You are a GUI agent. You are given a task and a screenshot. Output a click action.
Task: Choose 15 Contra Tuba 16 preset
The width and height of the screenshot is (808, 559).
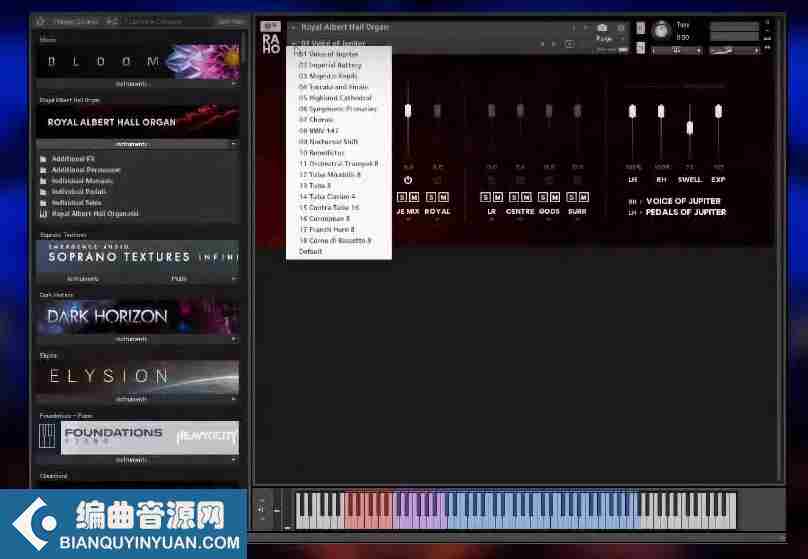(x=339, y=208)
